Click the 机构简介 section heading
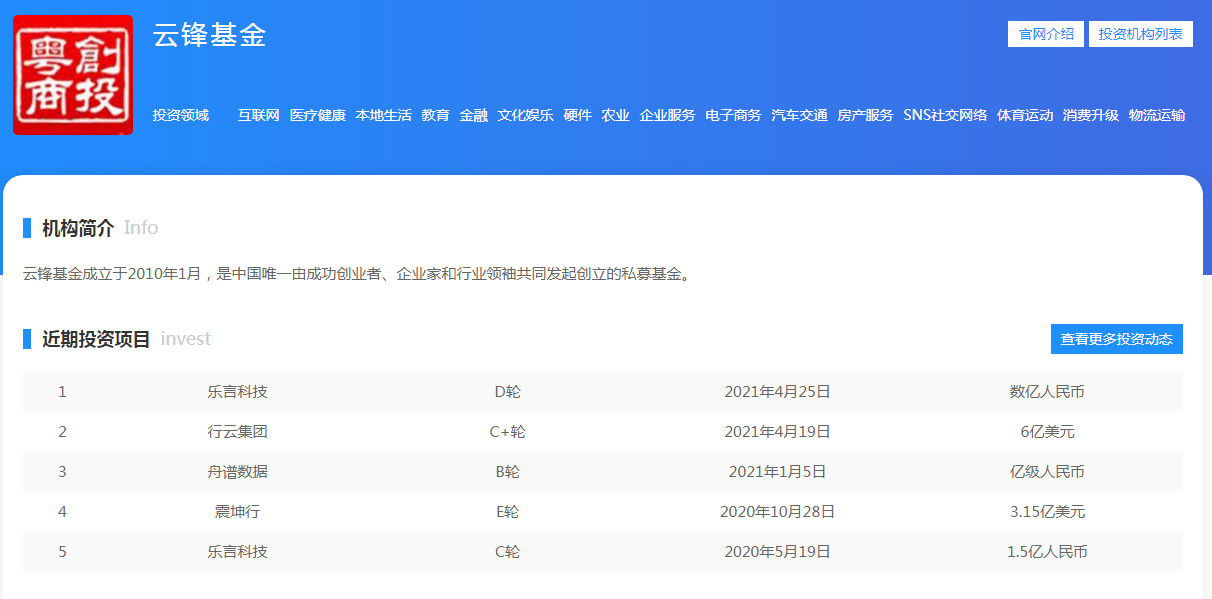The image size is (1212, 599). [x=78, y=228]
